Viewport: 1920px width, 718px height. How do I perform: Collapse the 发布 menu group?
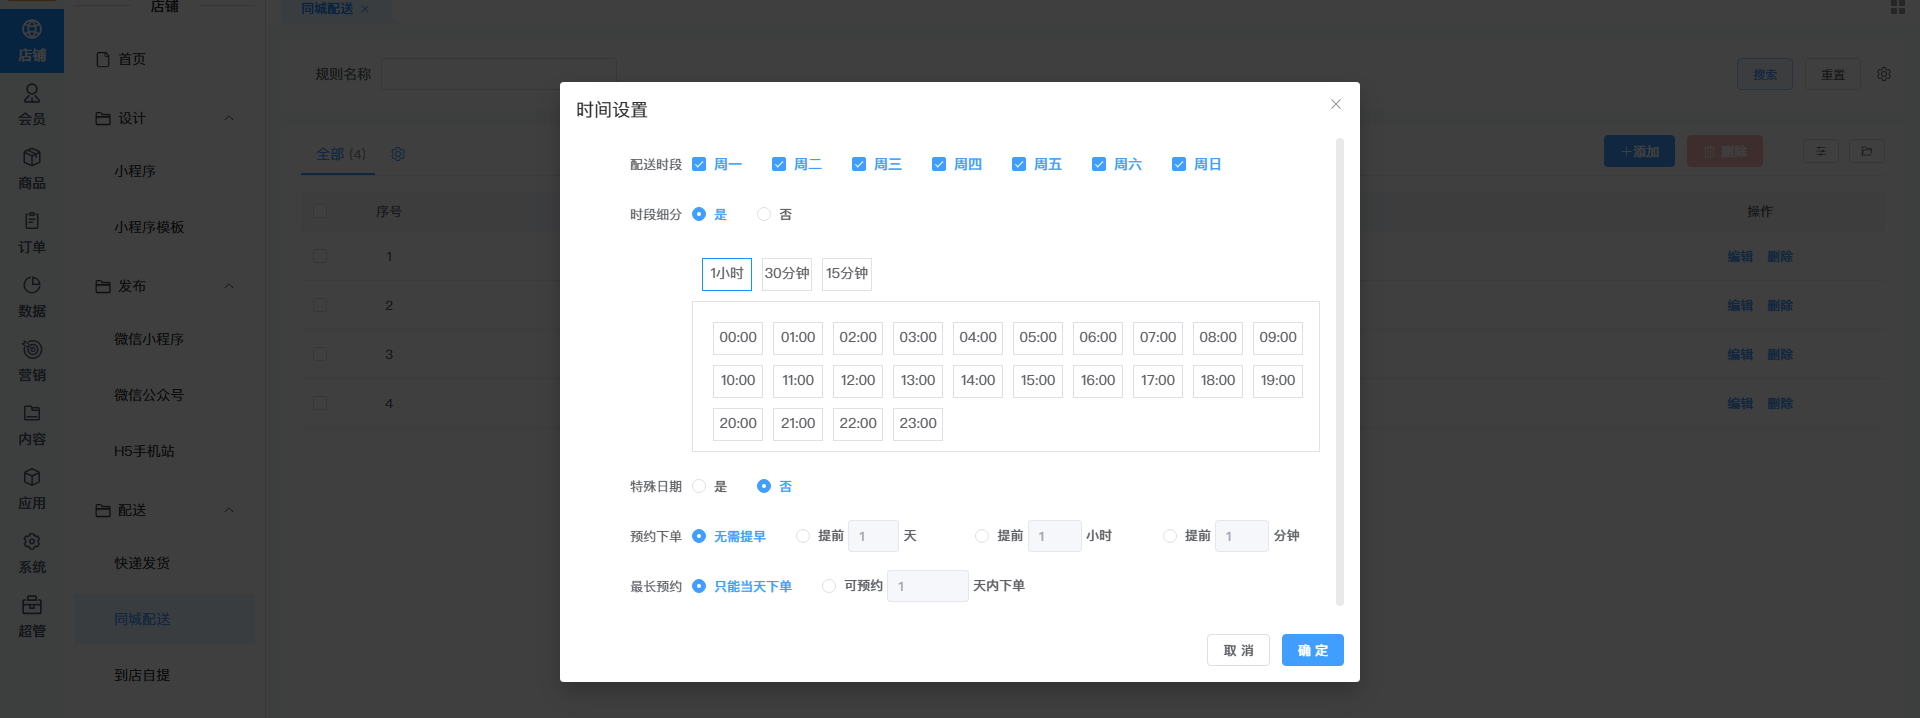coord(229,286)
